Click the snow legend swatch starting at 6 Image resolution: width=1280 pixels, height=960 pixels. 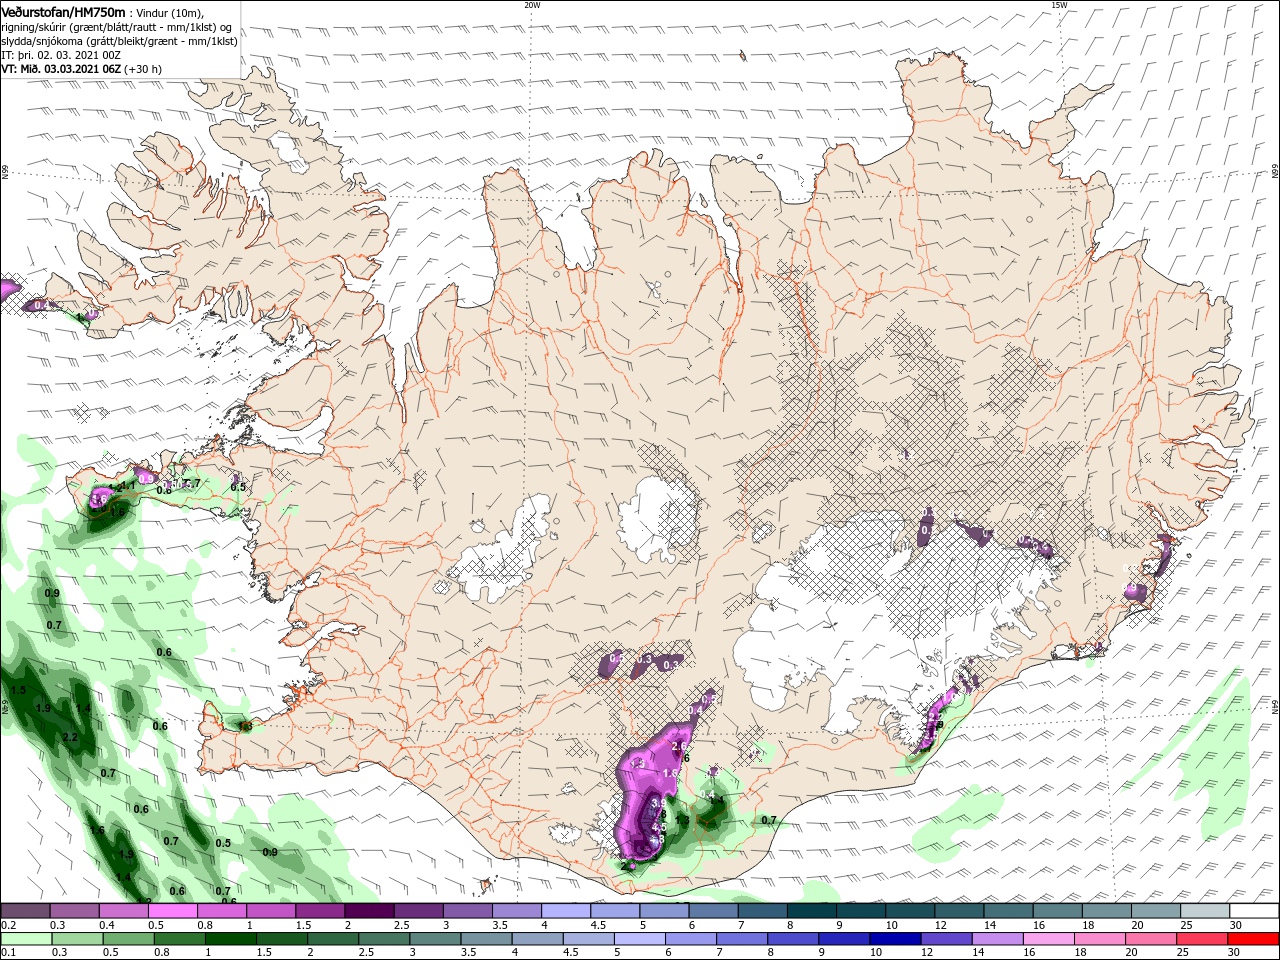(714, 910)
